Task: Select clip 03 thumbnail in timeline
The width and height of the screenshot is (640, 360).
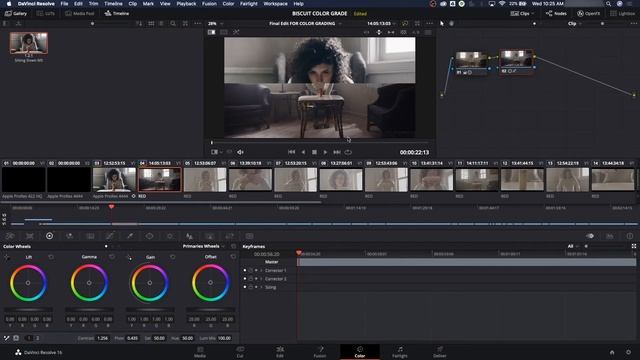Action: [114, 179]
